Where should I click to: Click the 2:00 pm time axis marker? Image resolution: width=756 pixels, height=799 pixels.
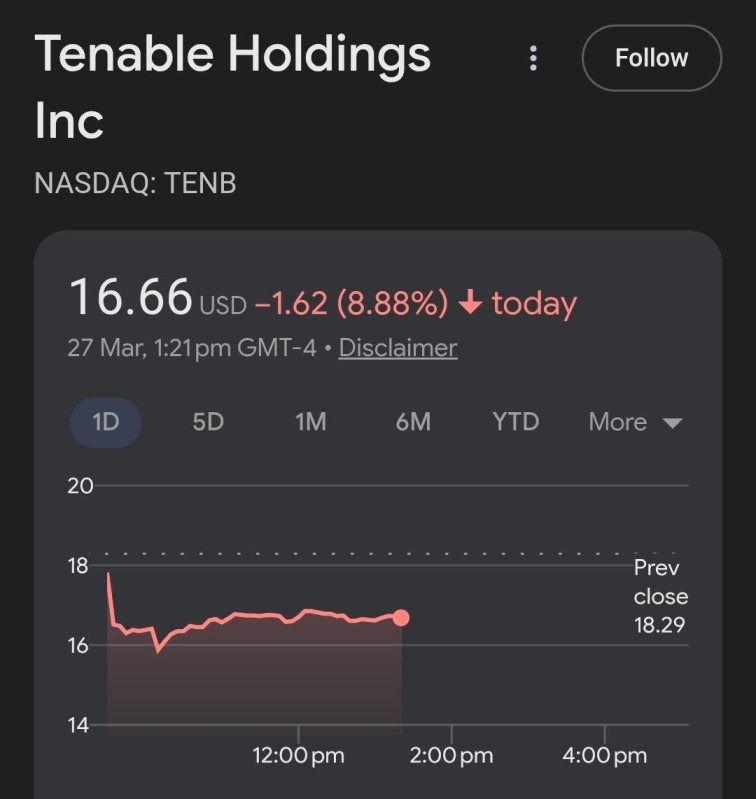pyautogui.click(x=451, y=755)
